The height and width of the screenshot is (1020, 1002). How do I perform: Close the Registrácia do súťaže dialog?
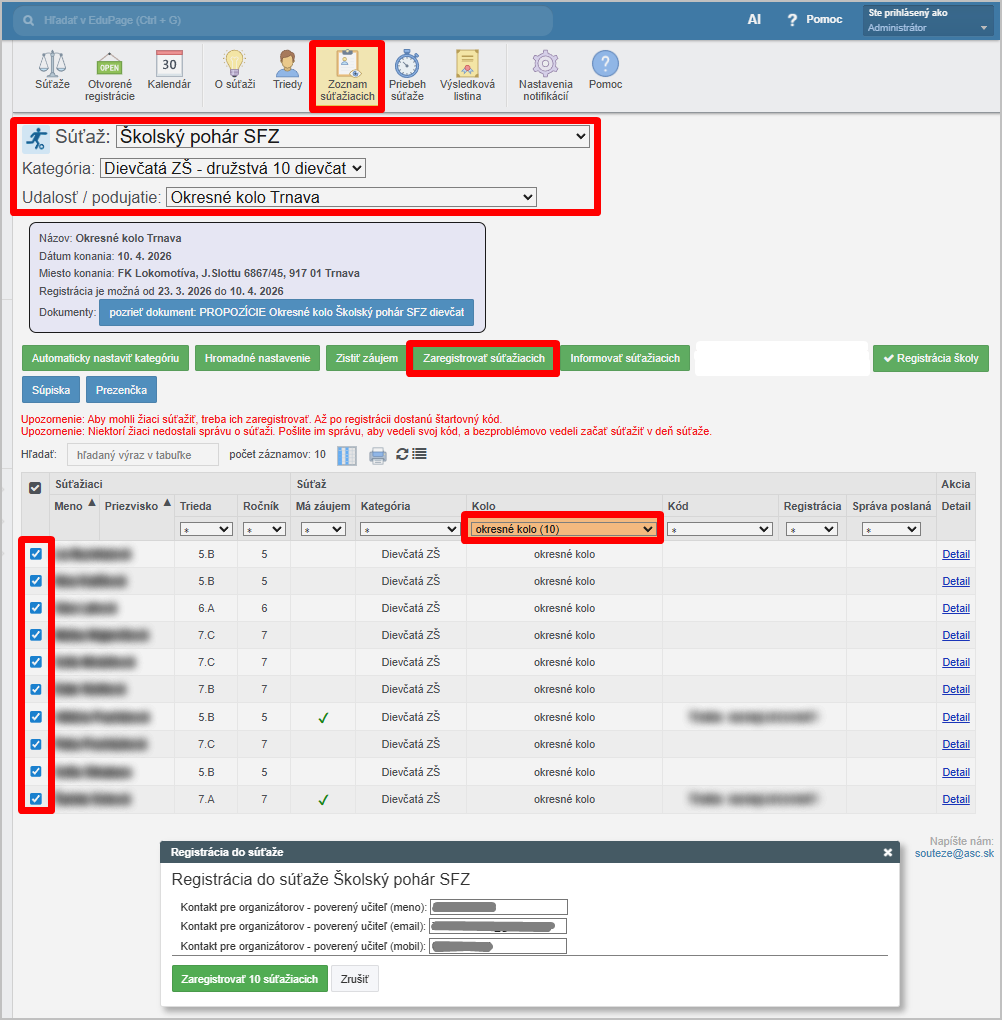[x=887, y=853]
